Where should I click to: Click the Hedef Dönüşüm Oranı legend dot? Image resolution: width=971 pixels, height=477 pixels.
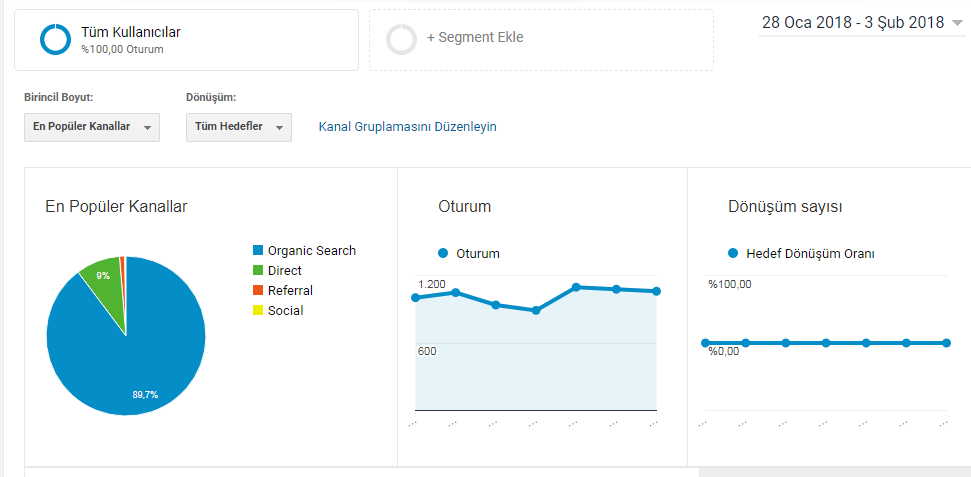[x=733, y=253]
